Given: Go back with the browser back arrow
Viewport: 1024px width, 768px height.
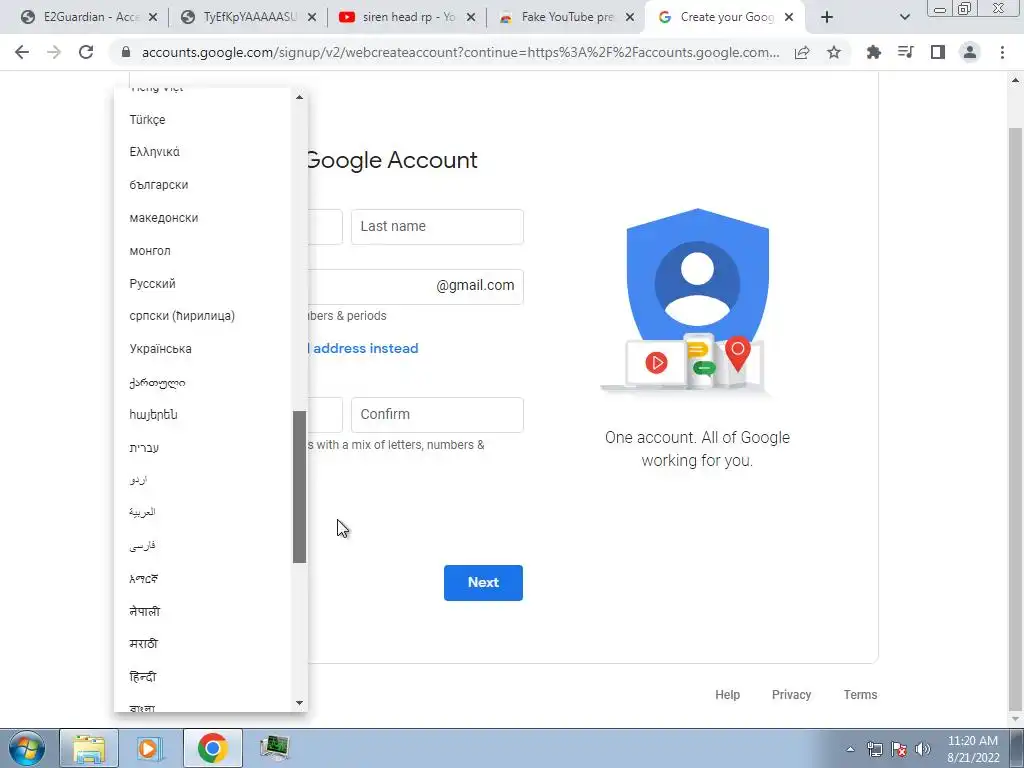Looking at the screenshot, I should [22, 52].
